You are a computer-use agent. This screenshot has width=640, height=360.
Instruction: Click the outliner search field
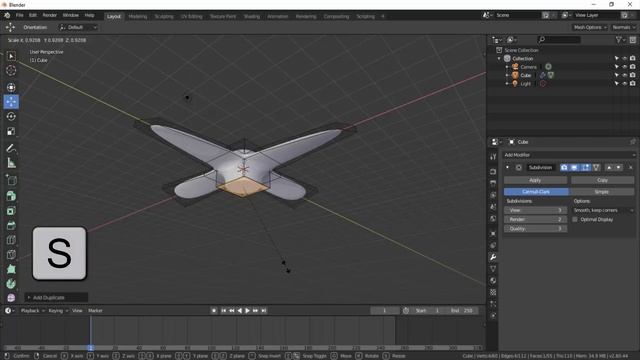pyautogui.click(x=559, y=40)
